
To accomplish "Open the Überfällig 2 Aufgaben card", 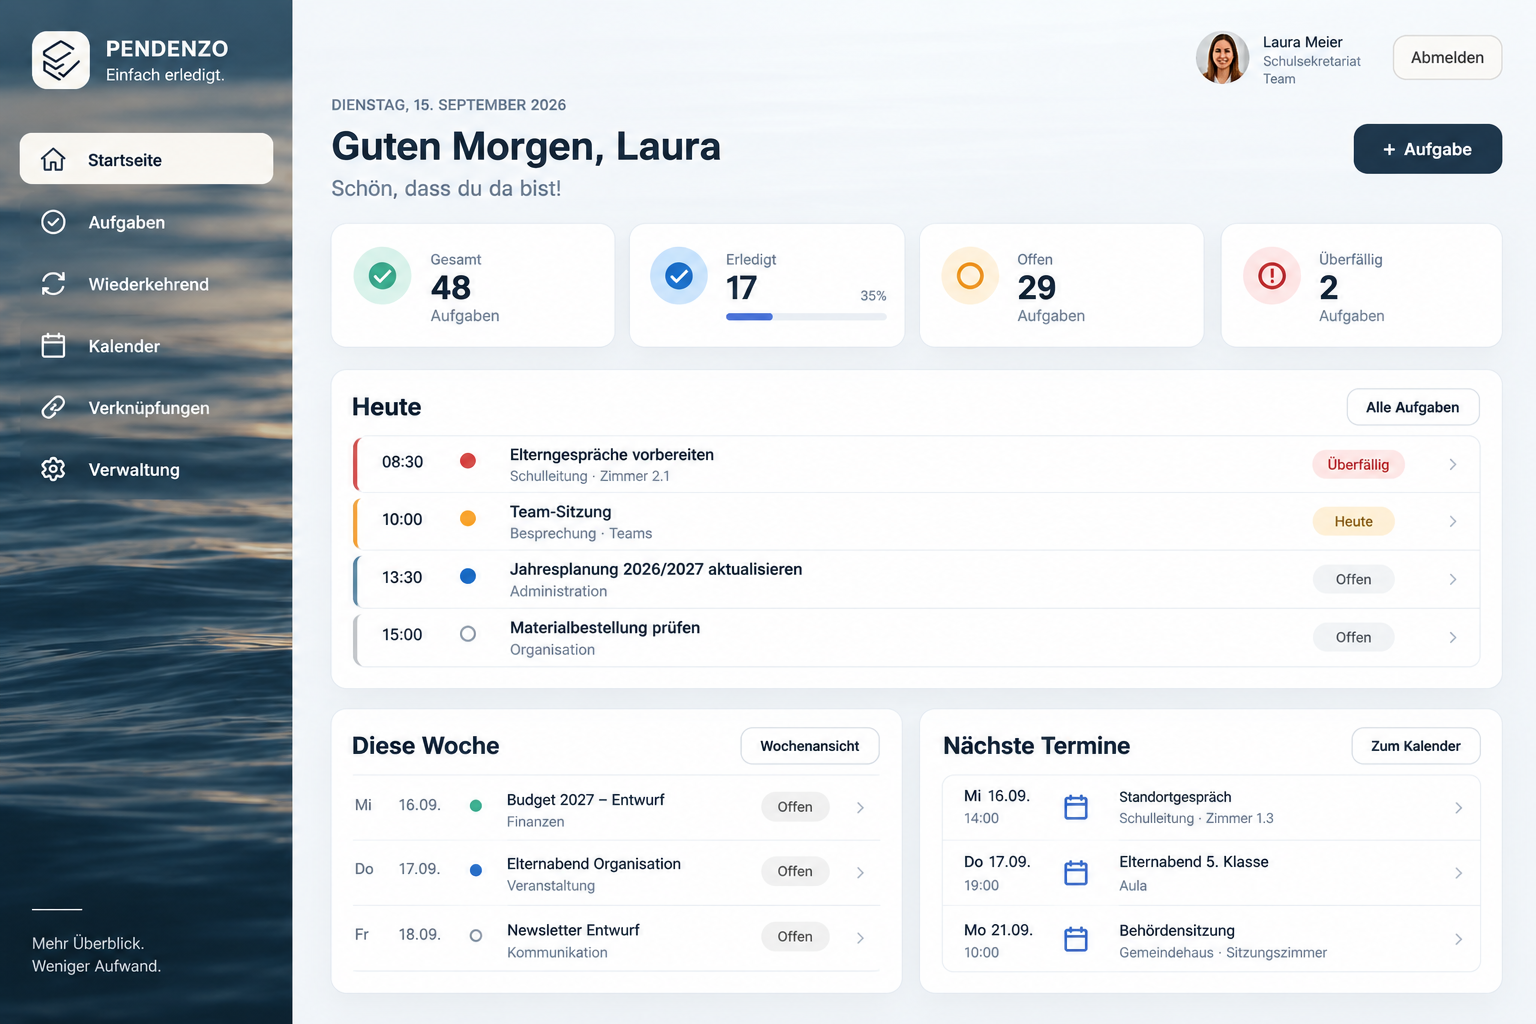I will coord(1361,286).
